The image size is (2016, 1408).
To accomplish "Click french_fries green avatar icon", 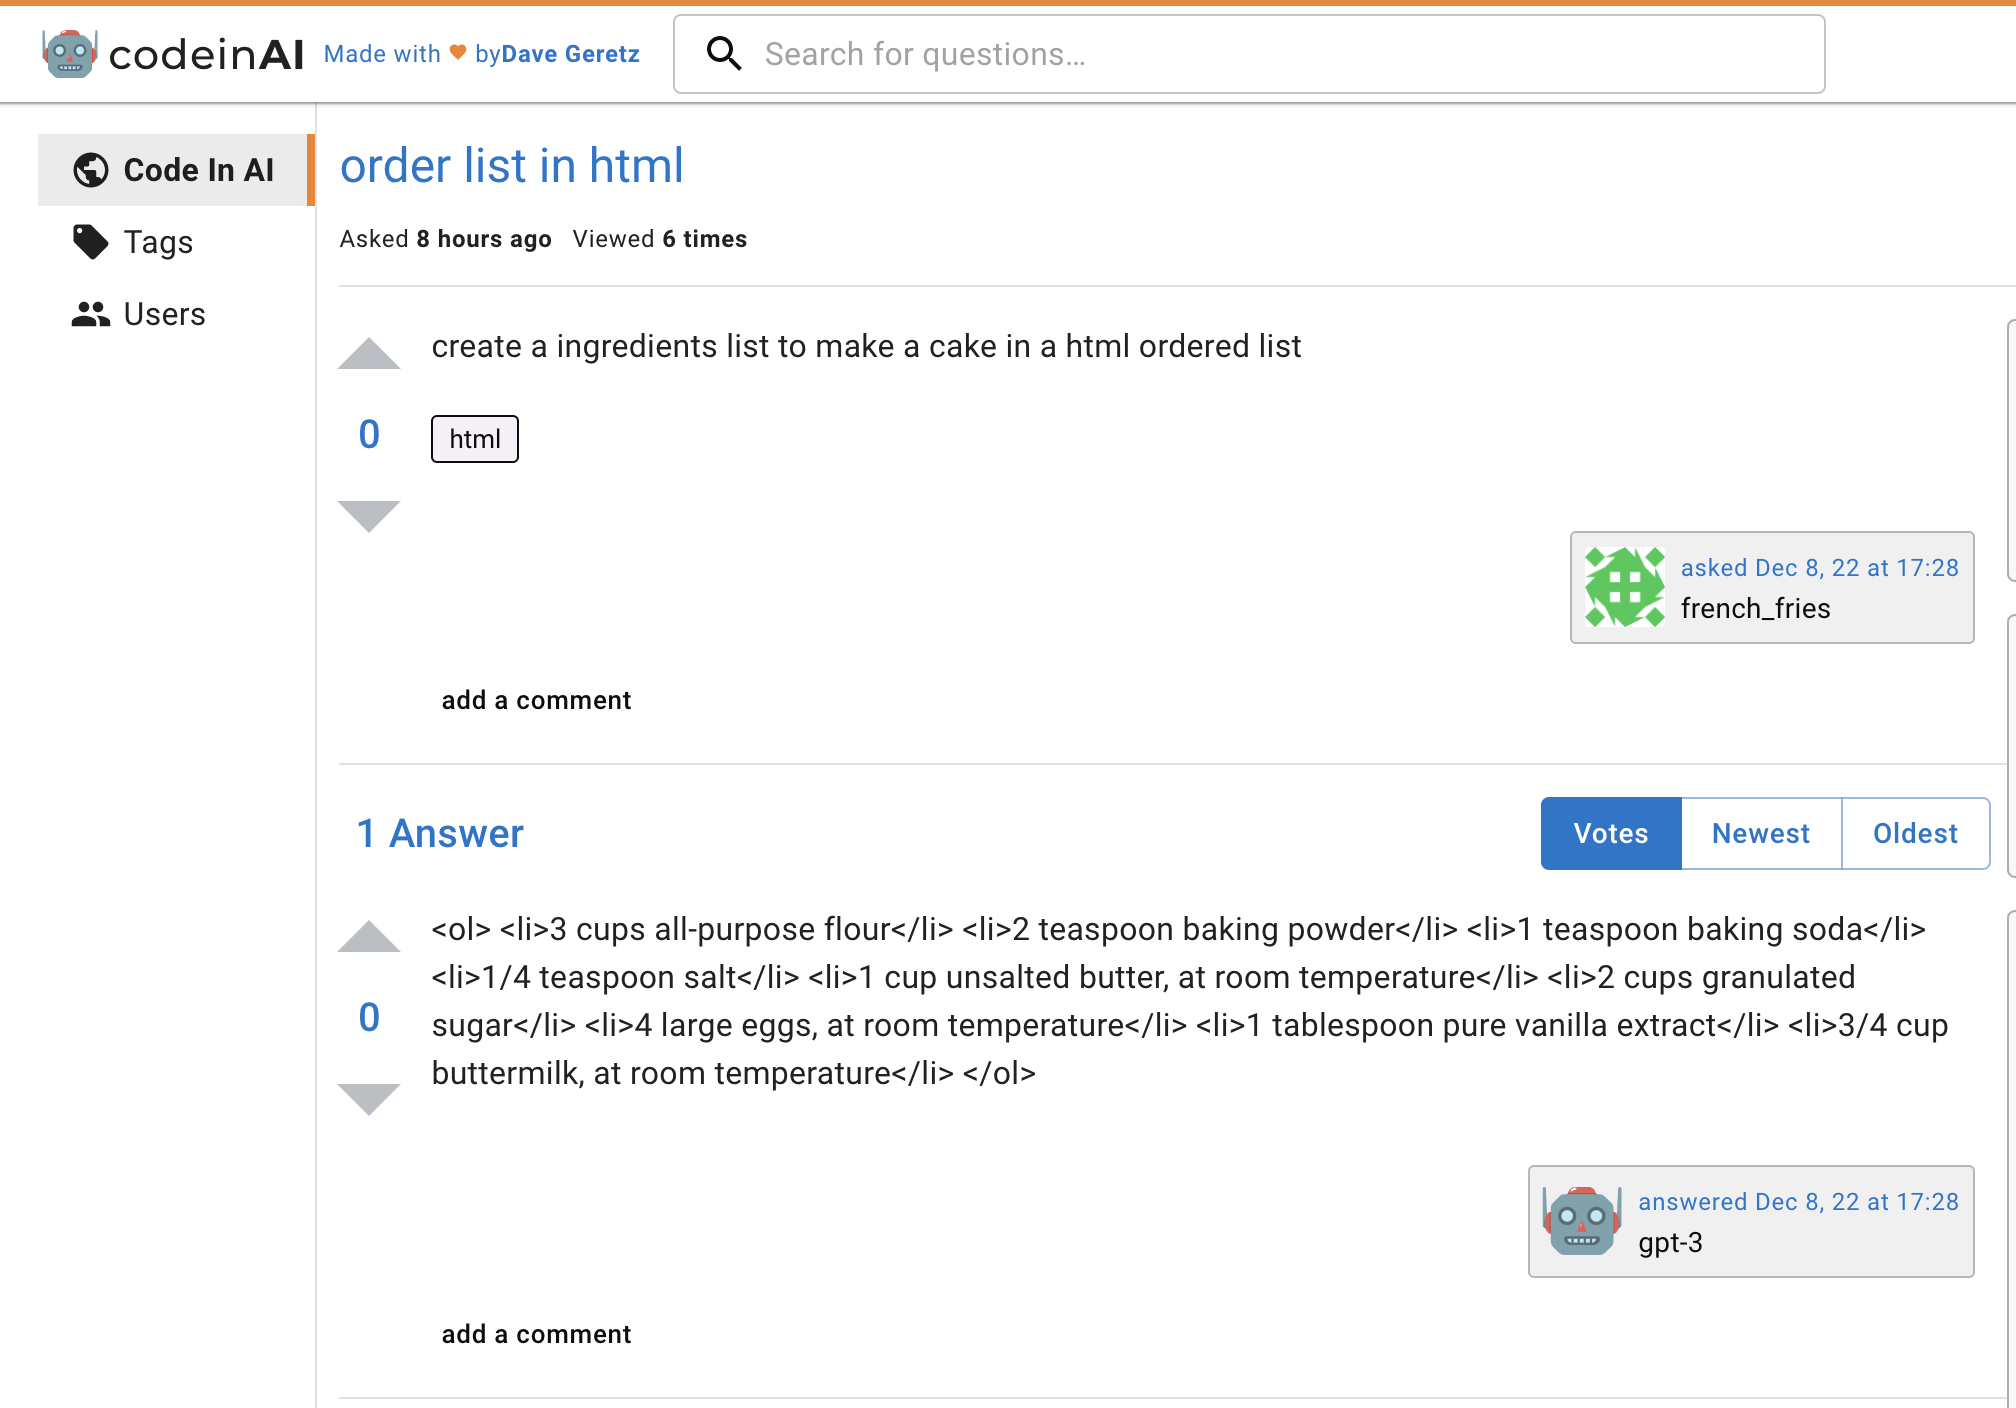I will [x=1625, y=587].
